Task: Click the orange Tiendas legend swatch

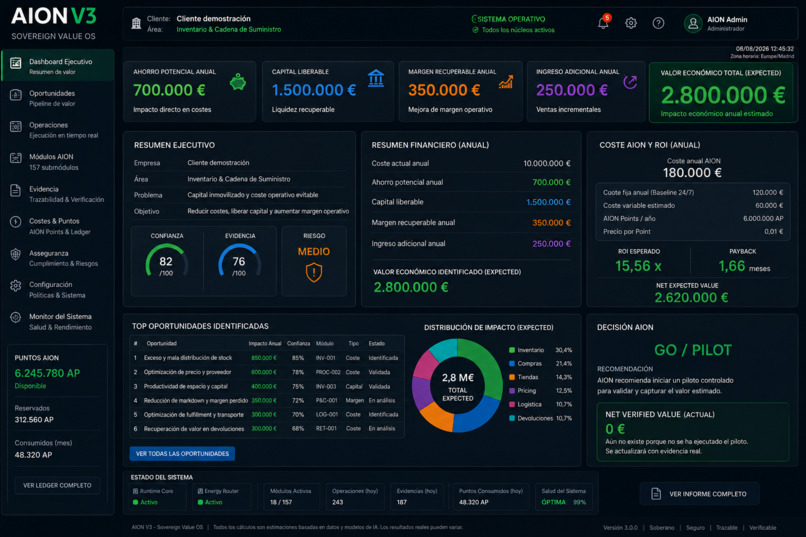Action: coord(512,377)
